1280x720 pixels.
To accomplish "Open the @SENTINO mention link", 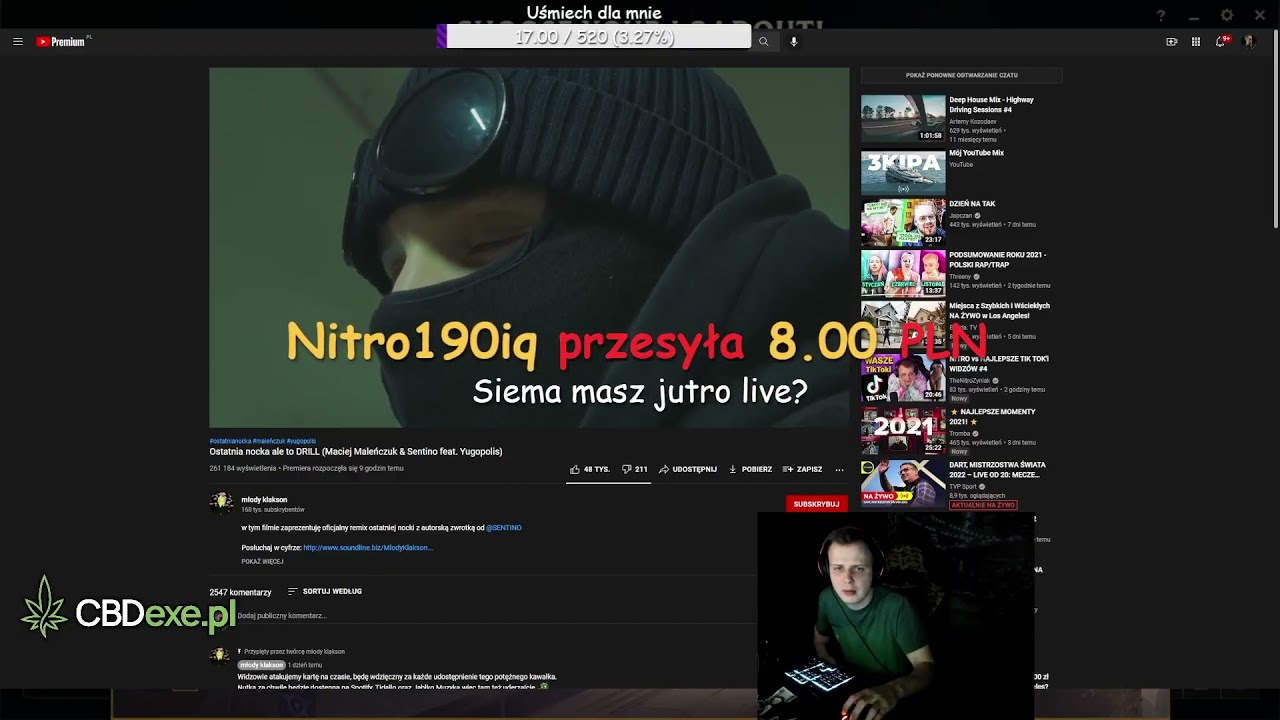I will (x=504, y=528).
